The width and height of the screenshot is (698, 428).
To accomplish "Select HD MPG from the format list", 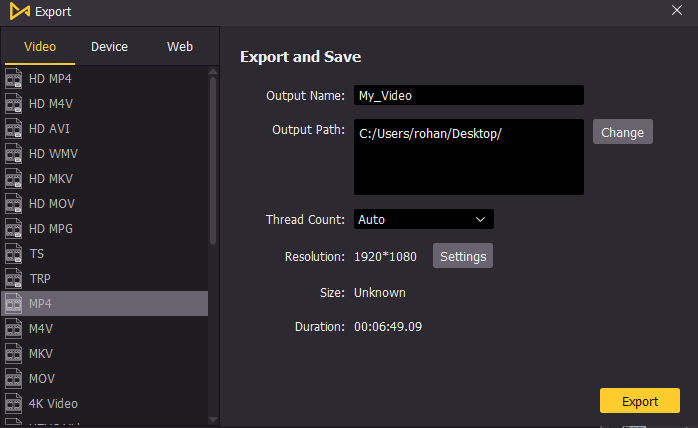I will point(50,229).
